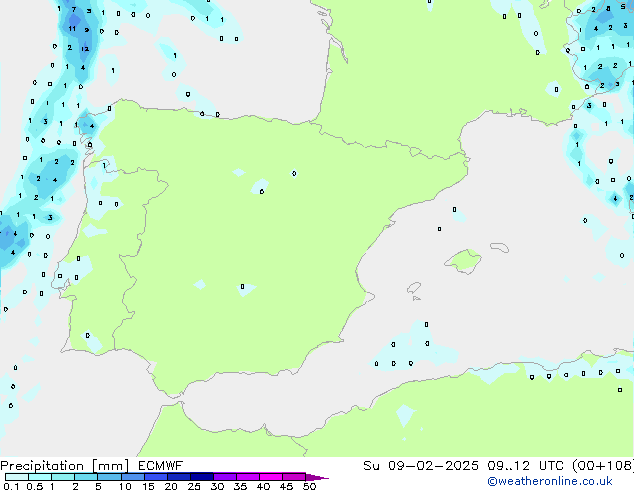
Task: Click the Ibiza island outline
Action: coord(414,288)
